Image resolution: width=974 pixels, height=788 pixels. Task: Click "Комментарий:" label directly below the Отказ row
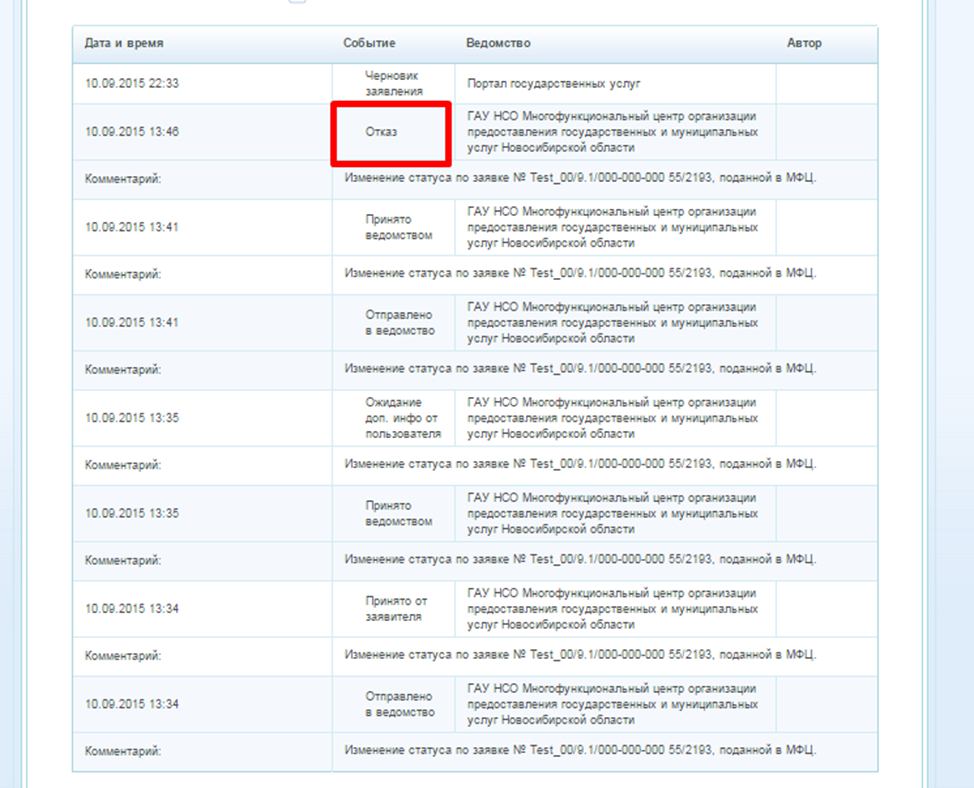123,179
